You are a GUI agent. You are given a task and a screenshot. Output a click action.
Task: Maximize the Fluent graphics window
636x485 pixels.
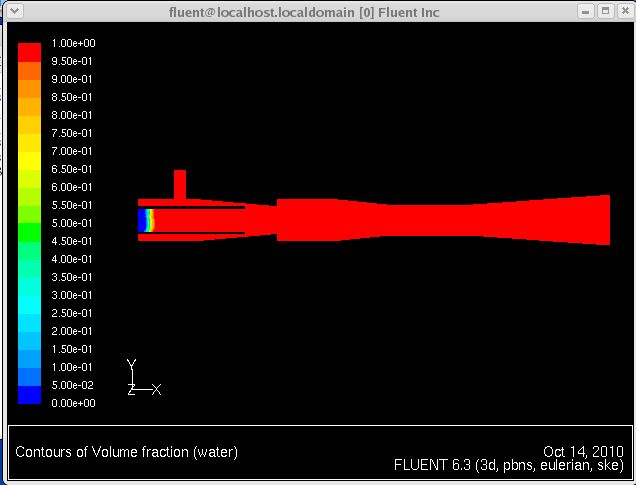[605, 12]
